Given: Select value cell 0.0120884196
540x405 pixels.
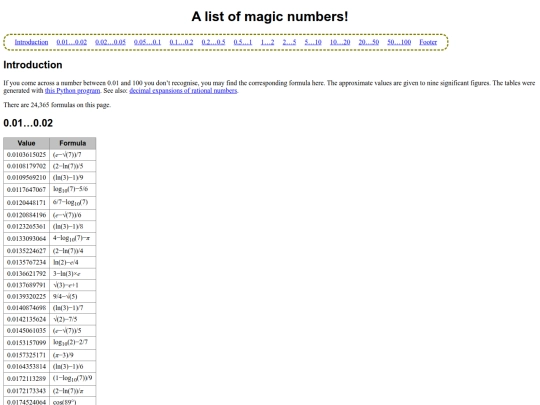Looking at the screenshot, I should [27, 215].
